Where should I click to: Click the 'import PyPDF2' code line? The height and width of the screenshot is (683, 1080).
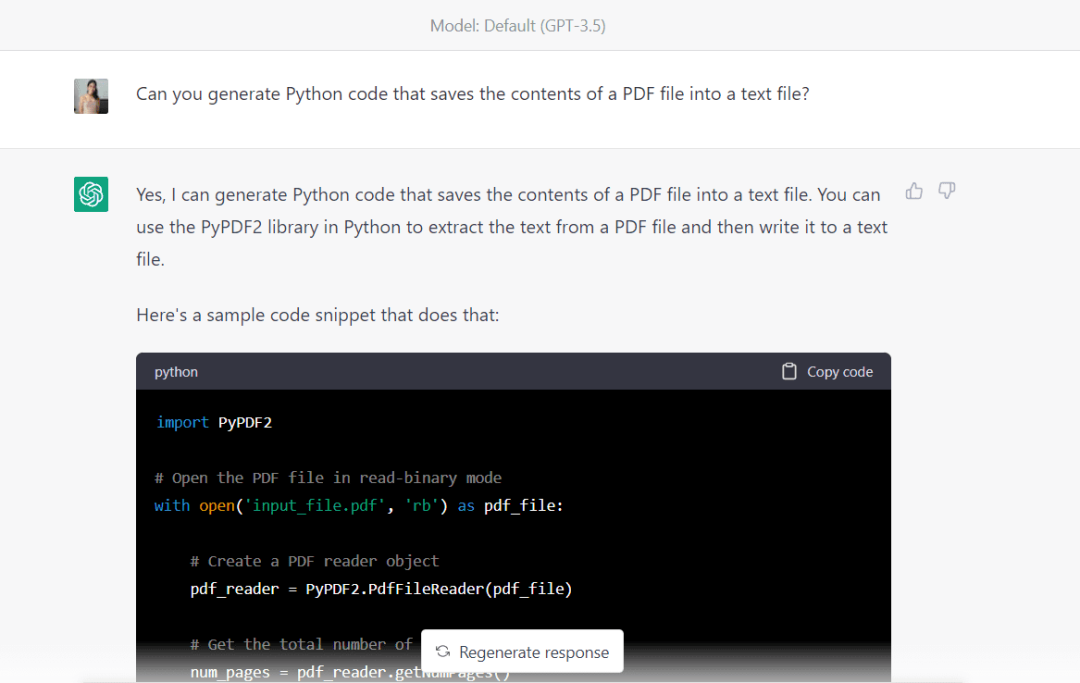point(214,422)
